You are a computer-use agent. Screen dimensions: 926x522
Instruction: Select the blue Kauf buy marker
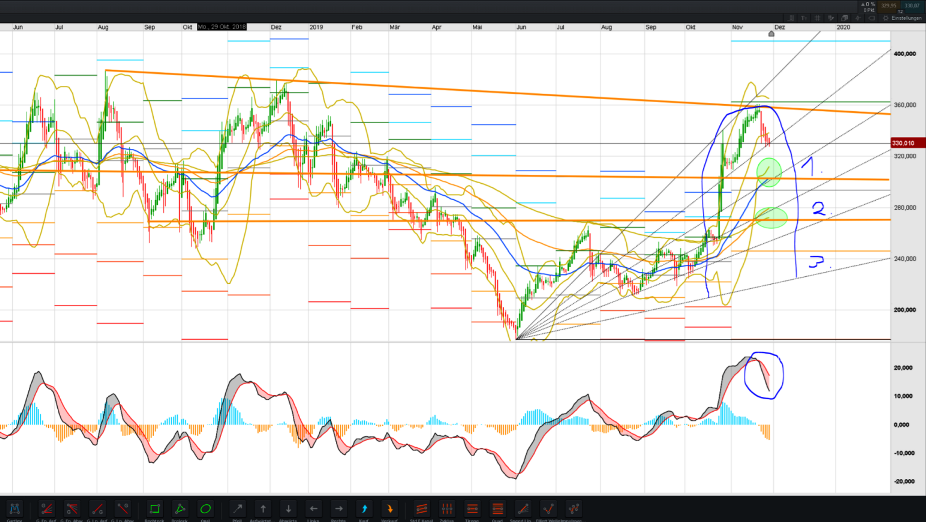(x=364, y=508)
